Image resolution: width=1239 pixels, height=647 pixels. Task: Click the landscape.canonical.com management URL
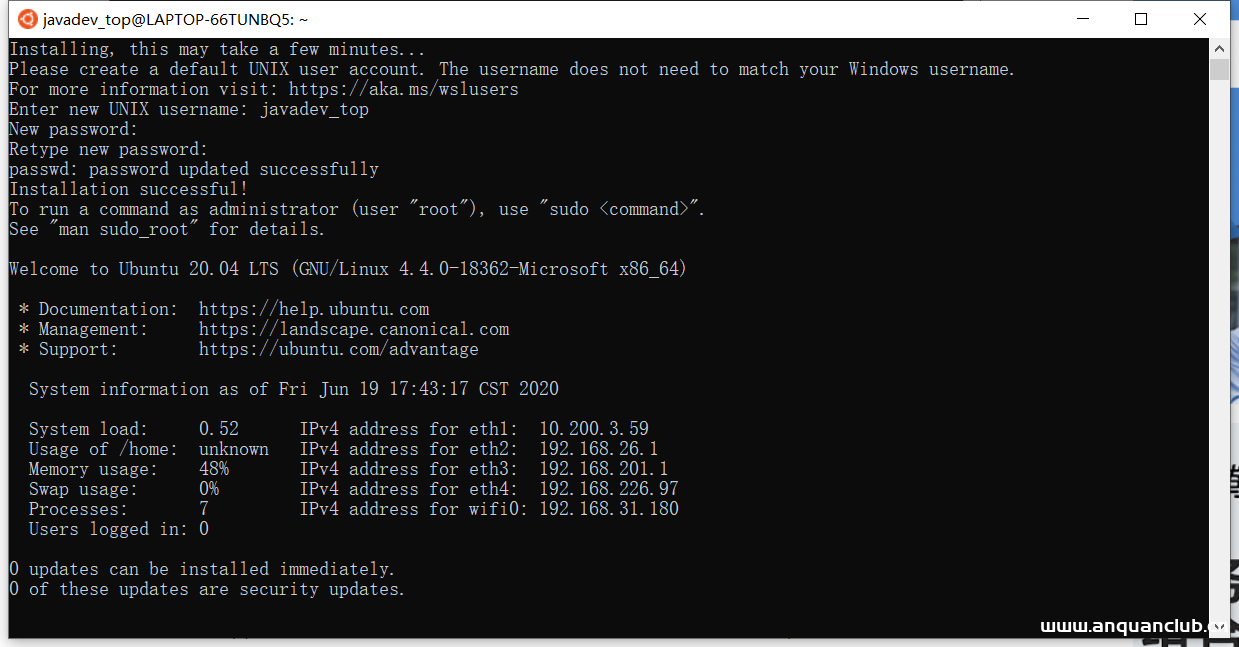coord(354,329)
